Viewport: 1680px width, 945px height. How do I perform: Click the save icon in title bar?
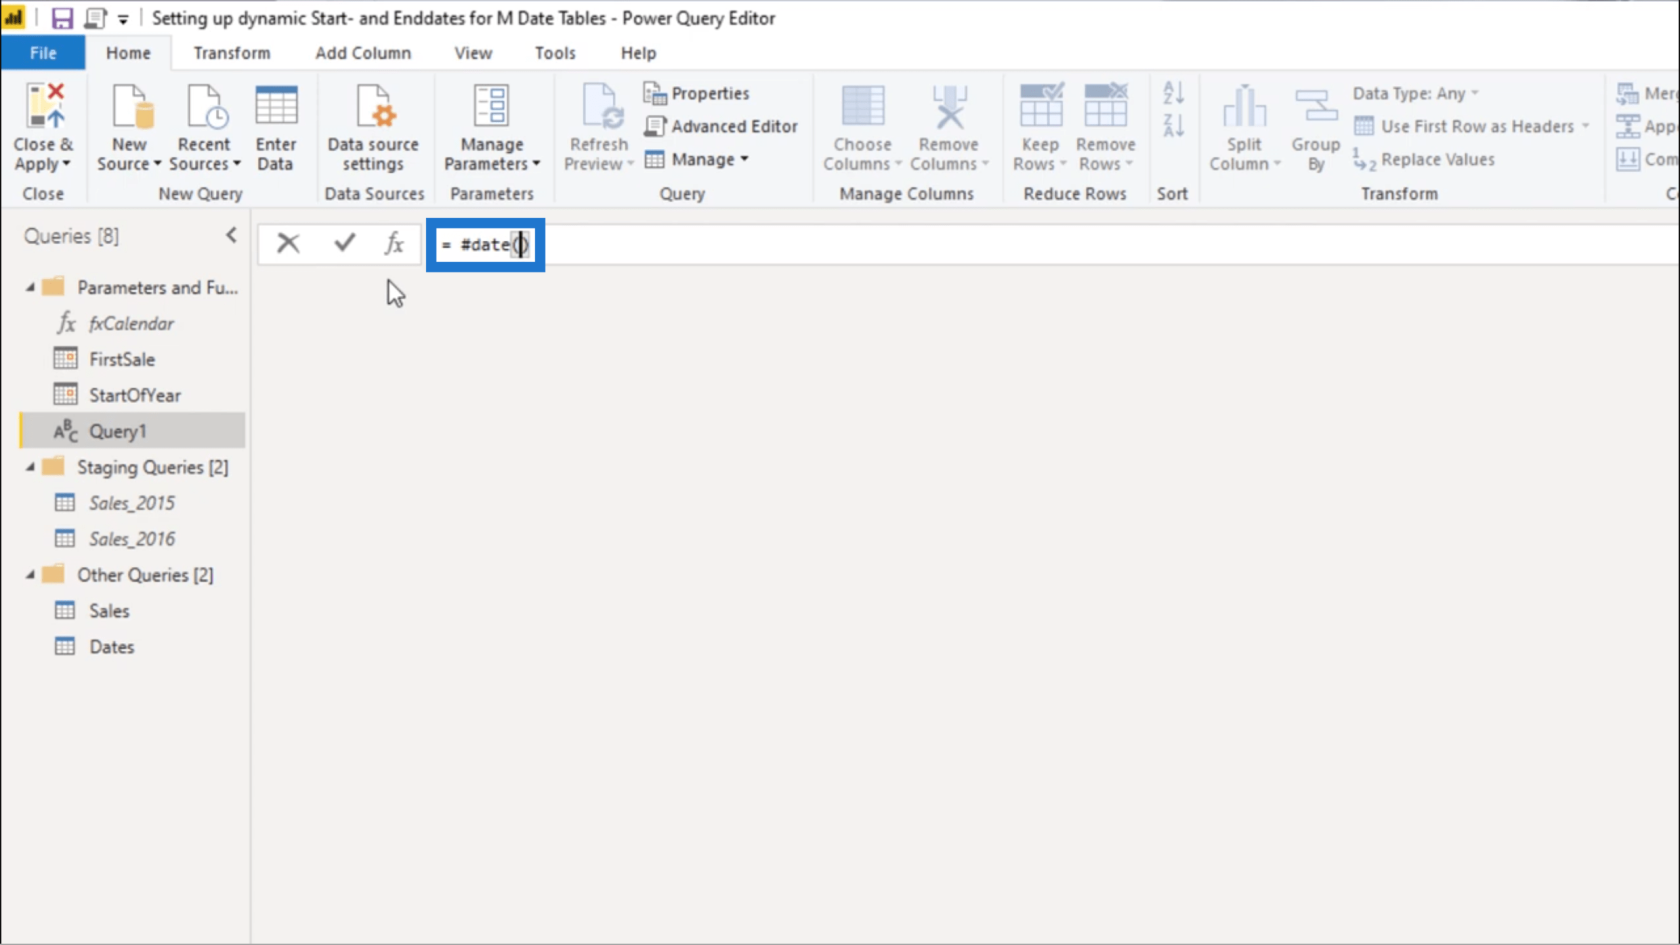pos(62,18)
